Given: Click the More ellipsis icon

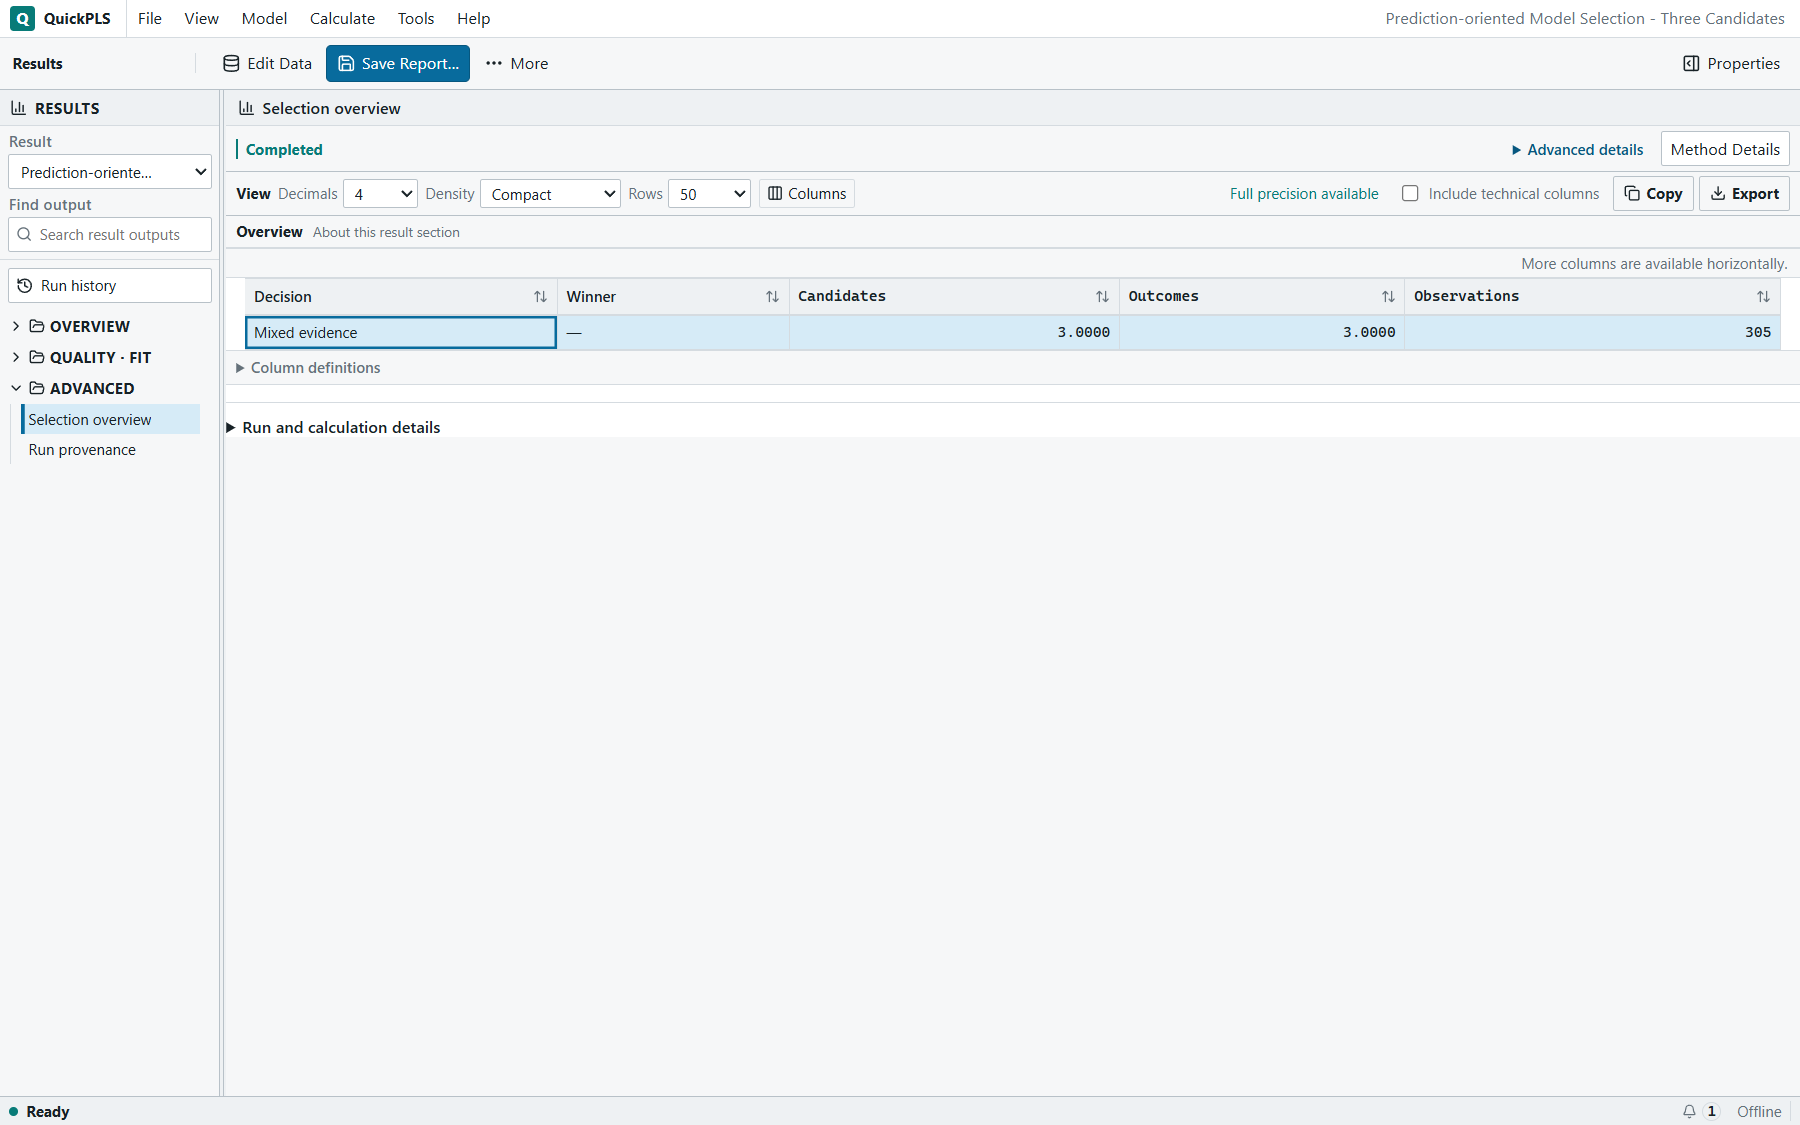Looking at the screenshot, I should (x=494, y=63).
